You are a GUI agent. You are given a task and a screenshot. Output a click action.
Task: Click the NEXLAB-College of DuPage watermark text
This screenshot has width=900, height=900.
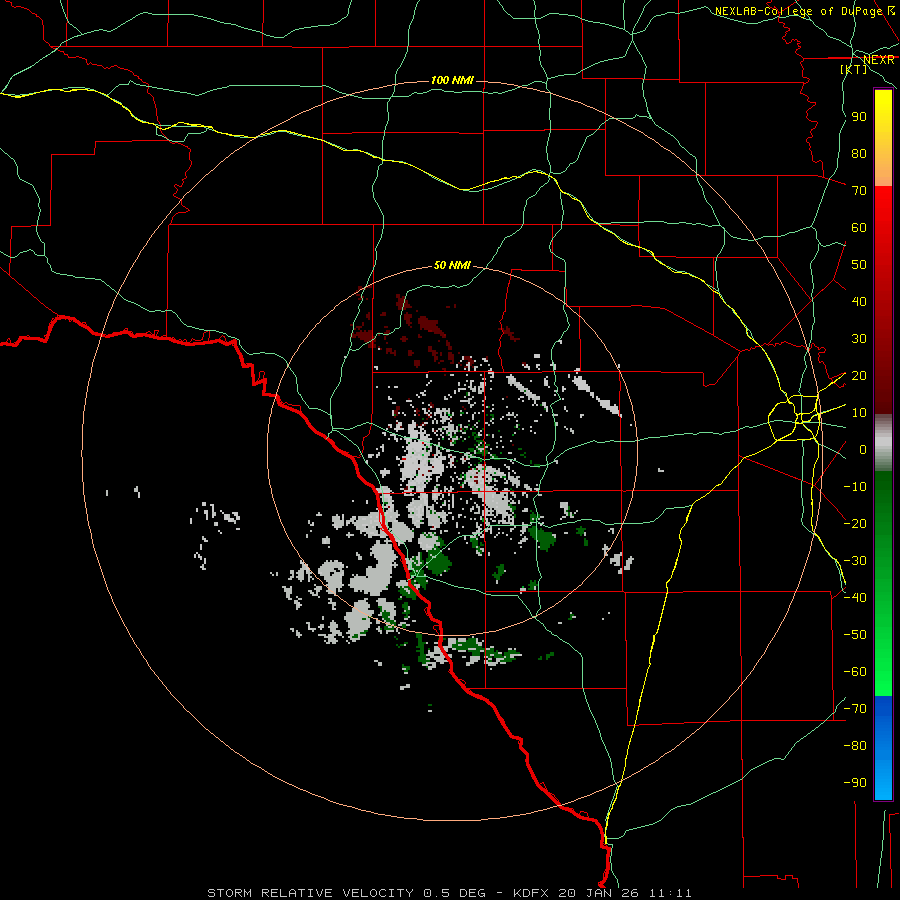[x=805, y=11]
